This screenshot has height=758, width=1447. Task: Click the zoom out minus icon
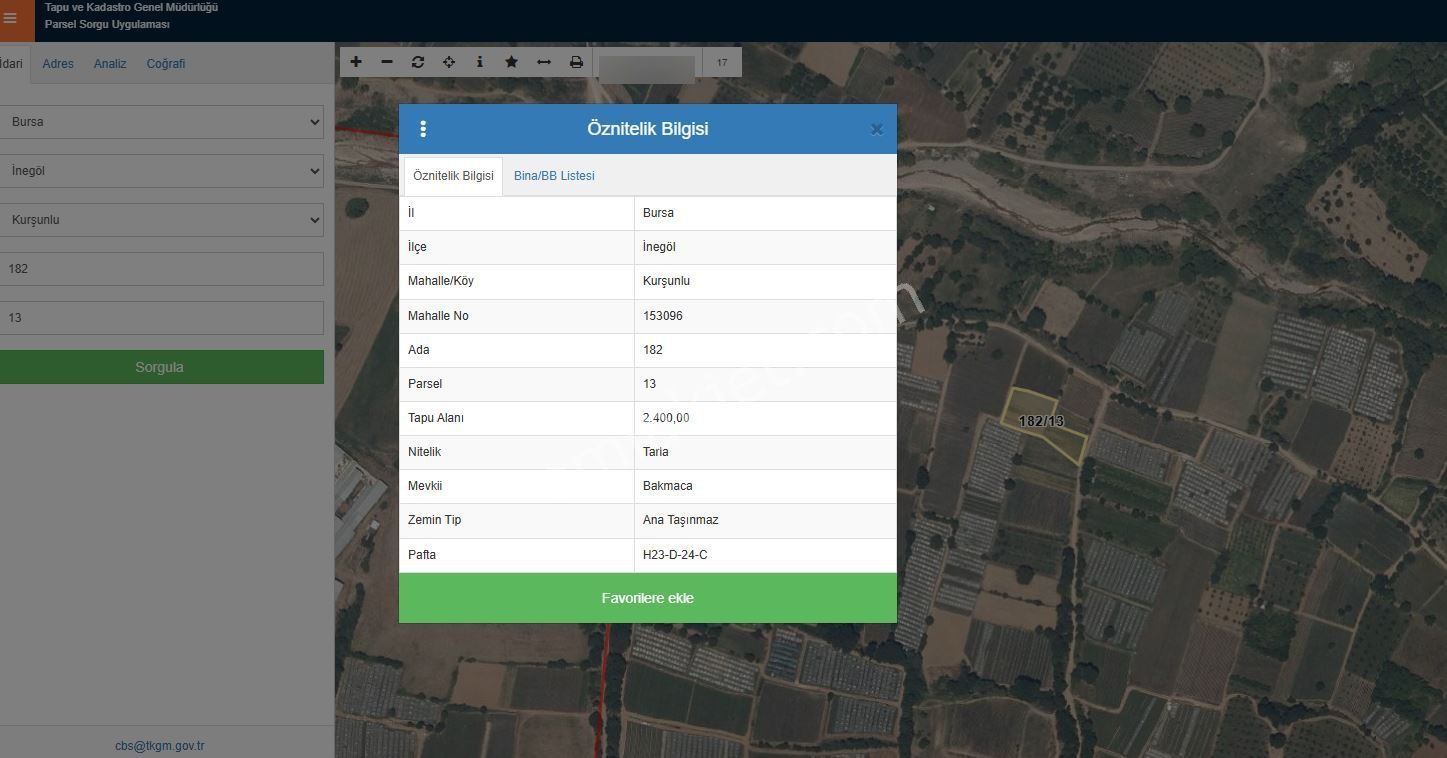387,62
